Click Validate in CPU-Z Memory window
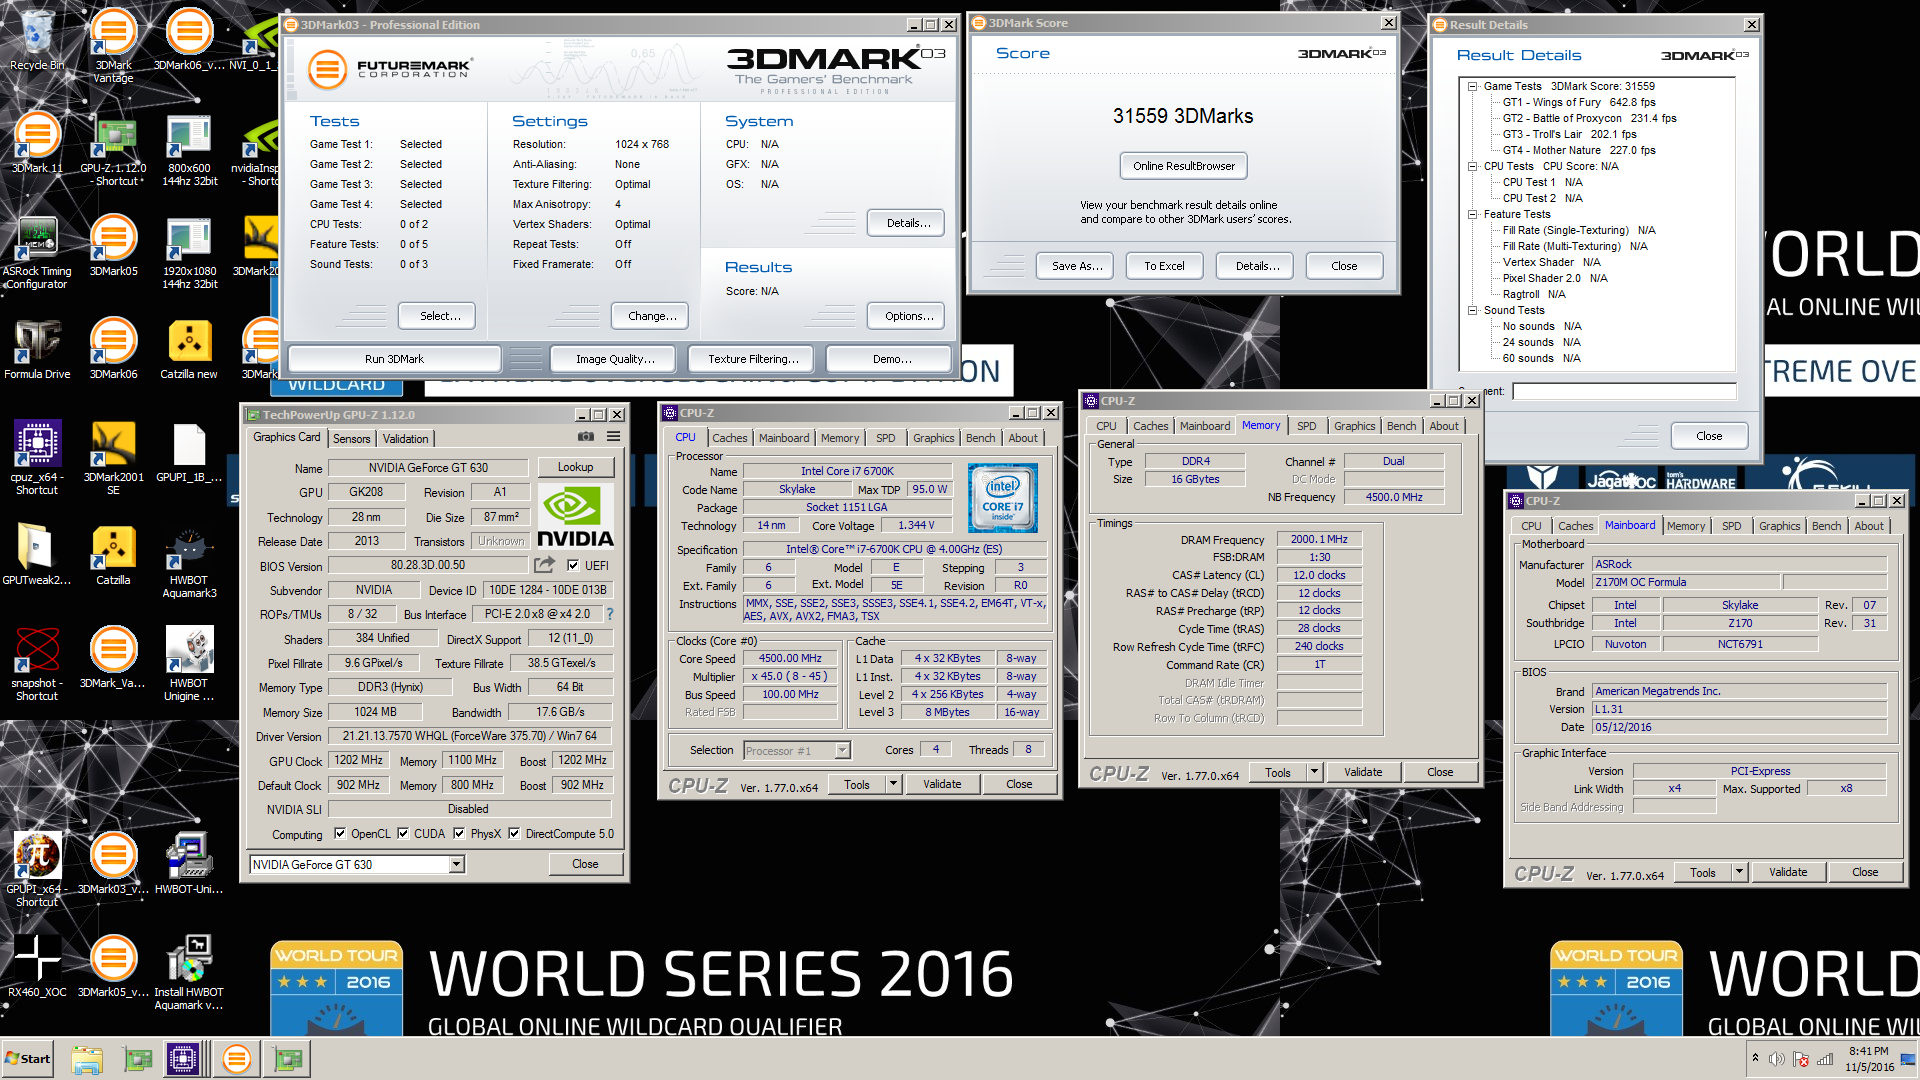 [x=1363, y=772]
